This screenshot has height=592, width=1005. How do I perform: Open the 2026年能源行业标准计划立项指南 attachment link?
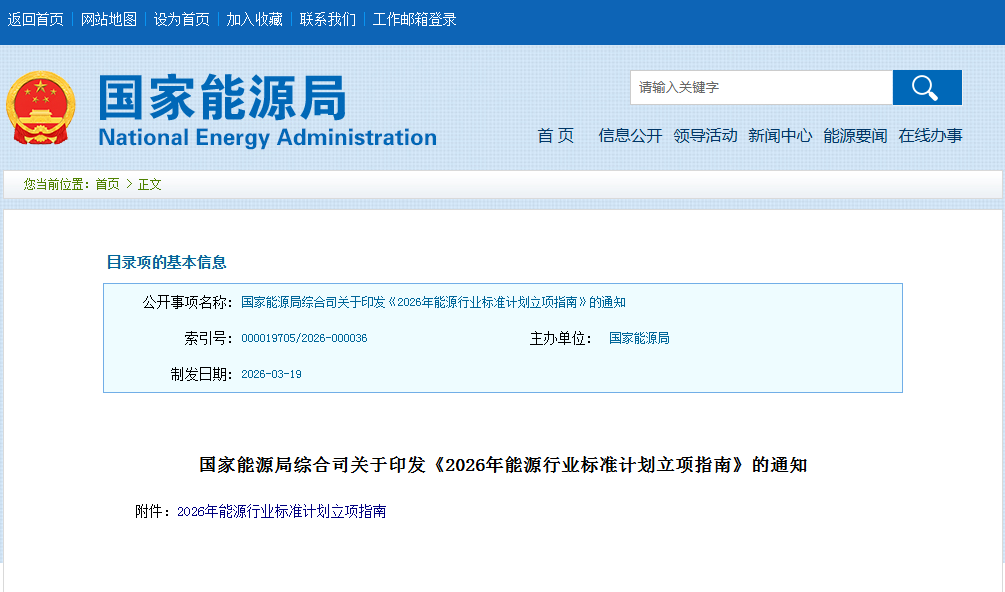(x=281, y=512)
